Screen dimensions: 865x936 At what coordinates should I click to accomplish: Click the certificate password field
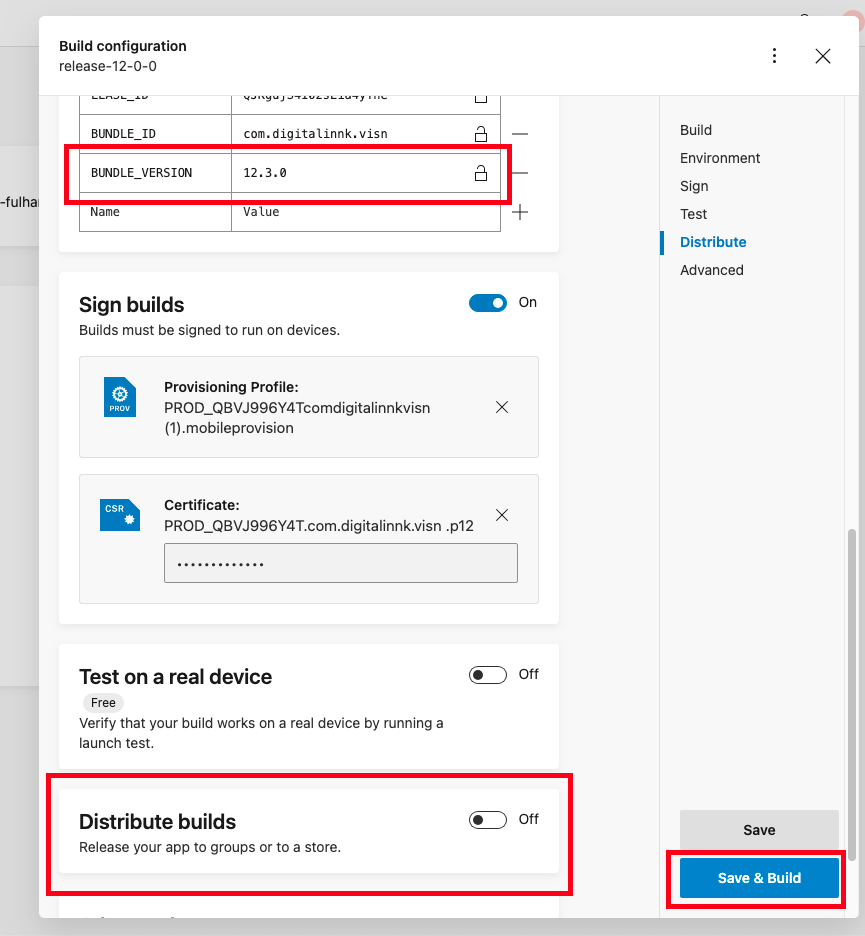(340, 563)
